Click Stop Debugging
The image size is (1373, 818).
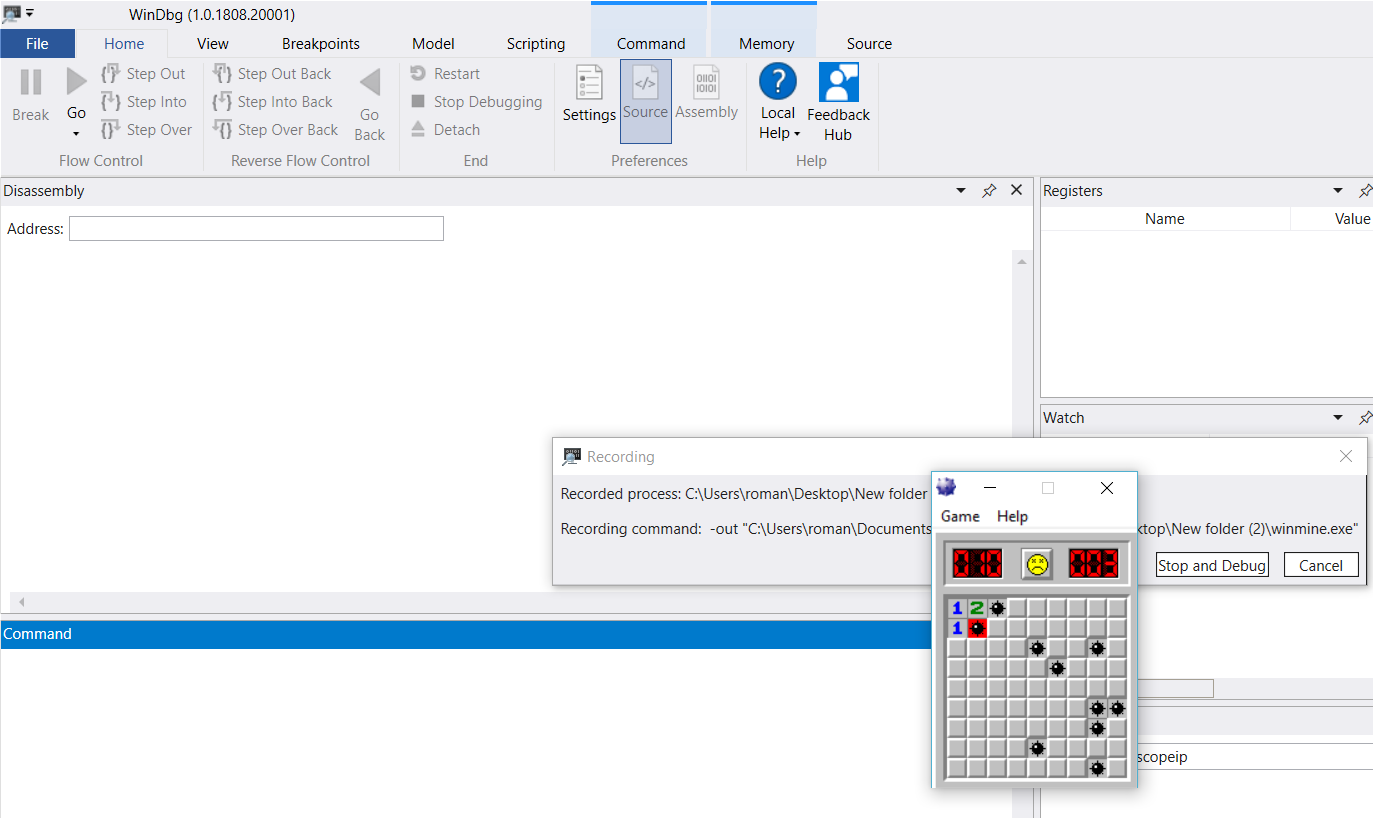pos(476,102)
